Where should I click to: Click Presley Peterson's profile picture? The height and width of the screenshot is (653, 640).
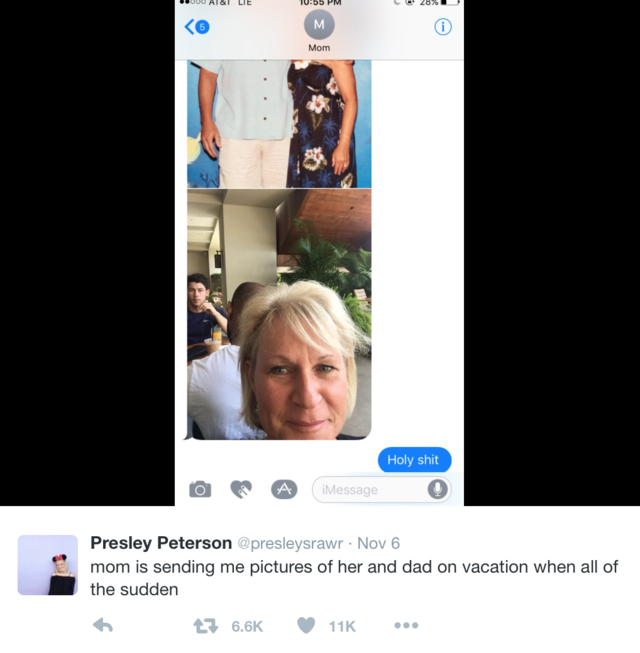(47, 565)
